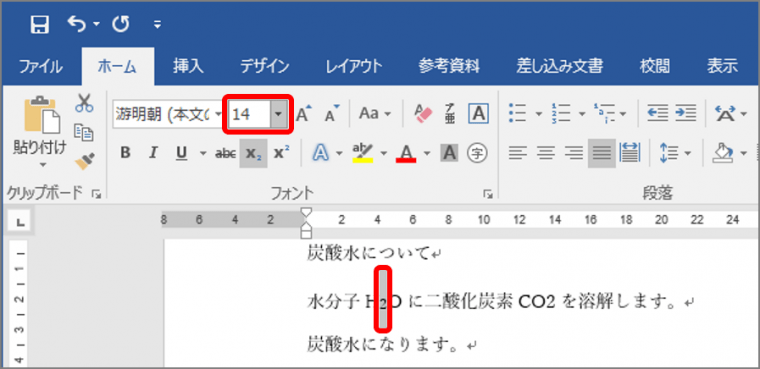Apply text effects with outlined A
Viewport: 760px width, 369px height.
pyautogui.click(x=321, y=153)
